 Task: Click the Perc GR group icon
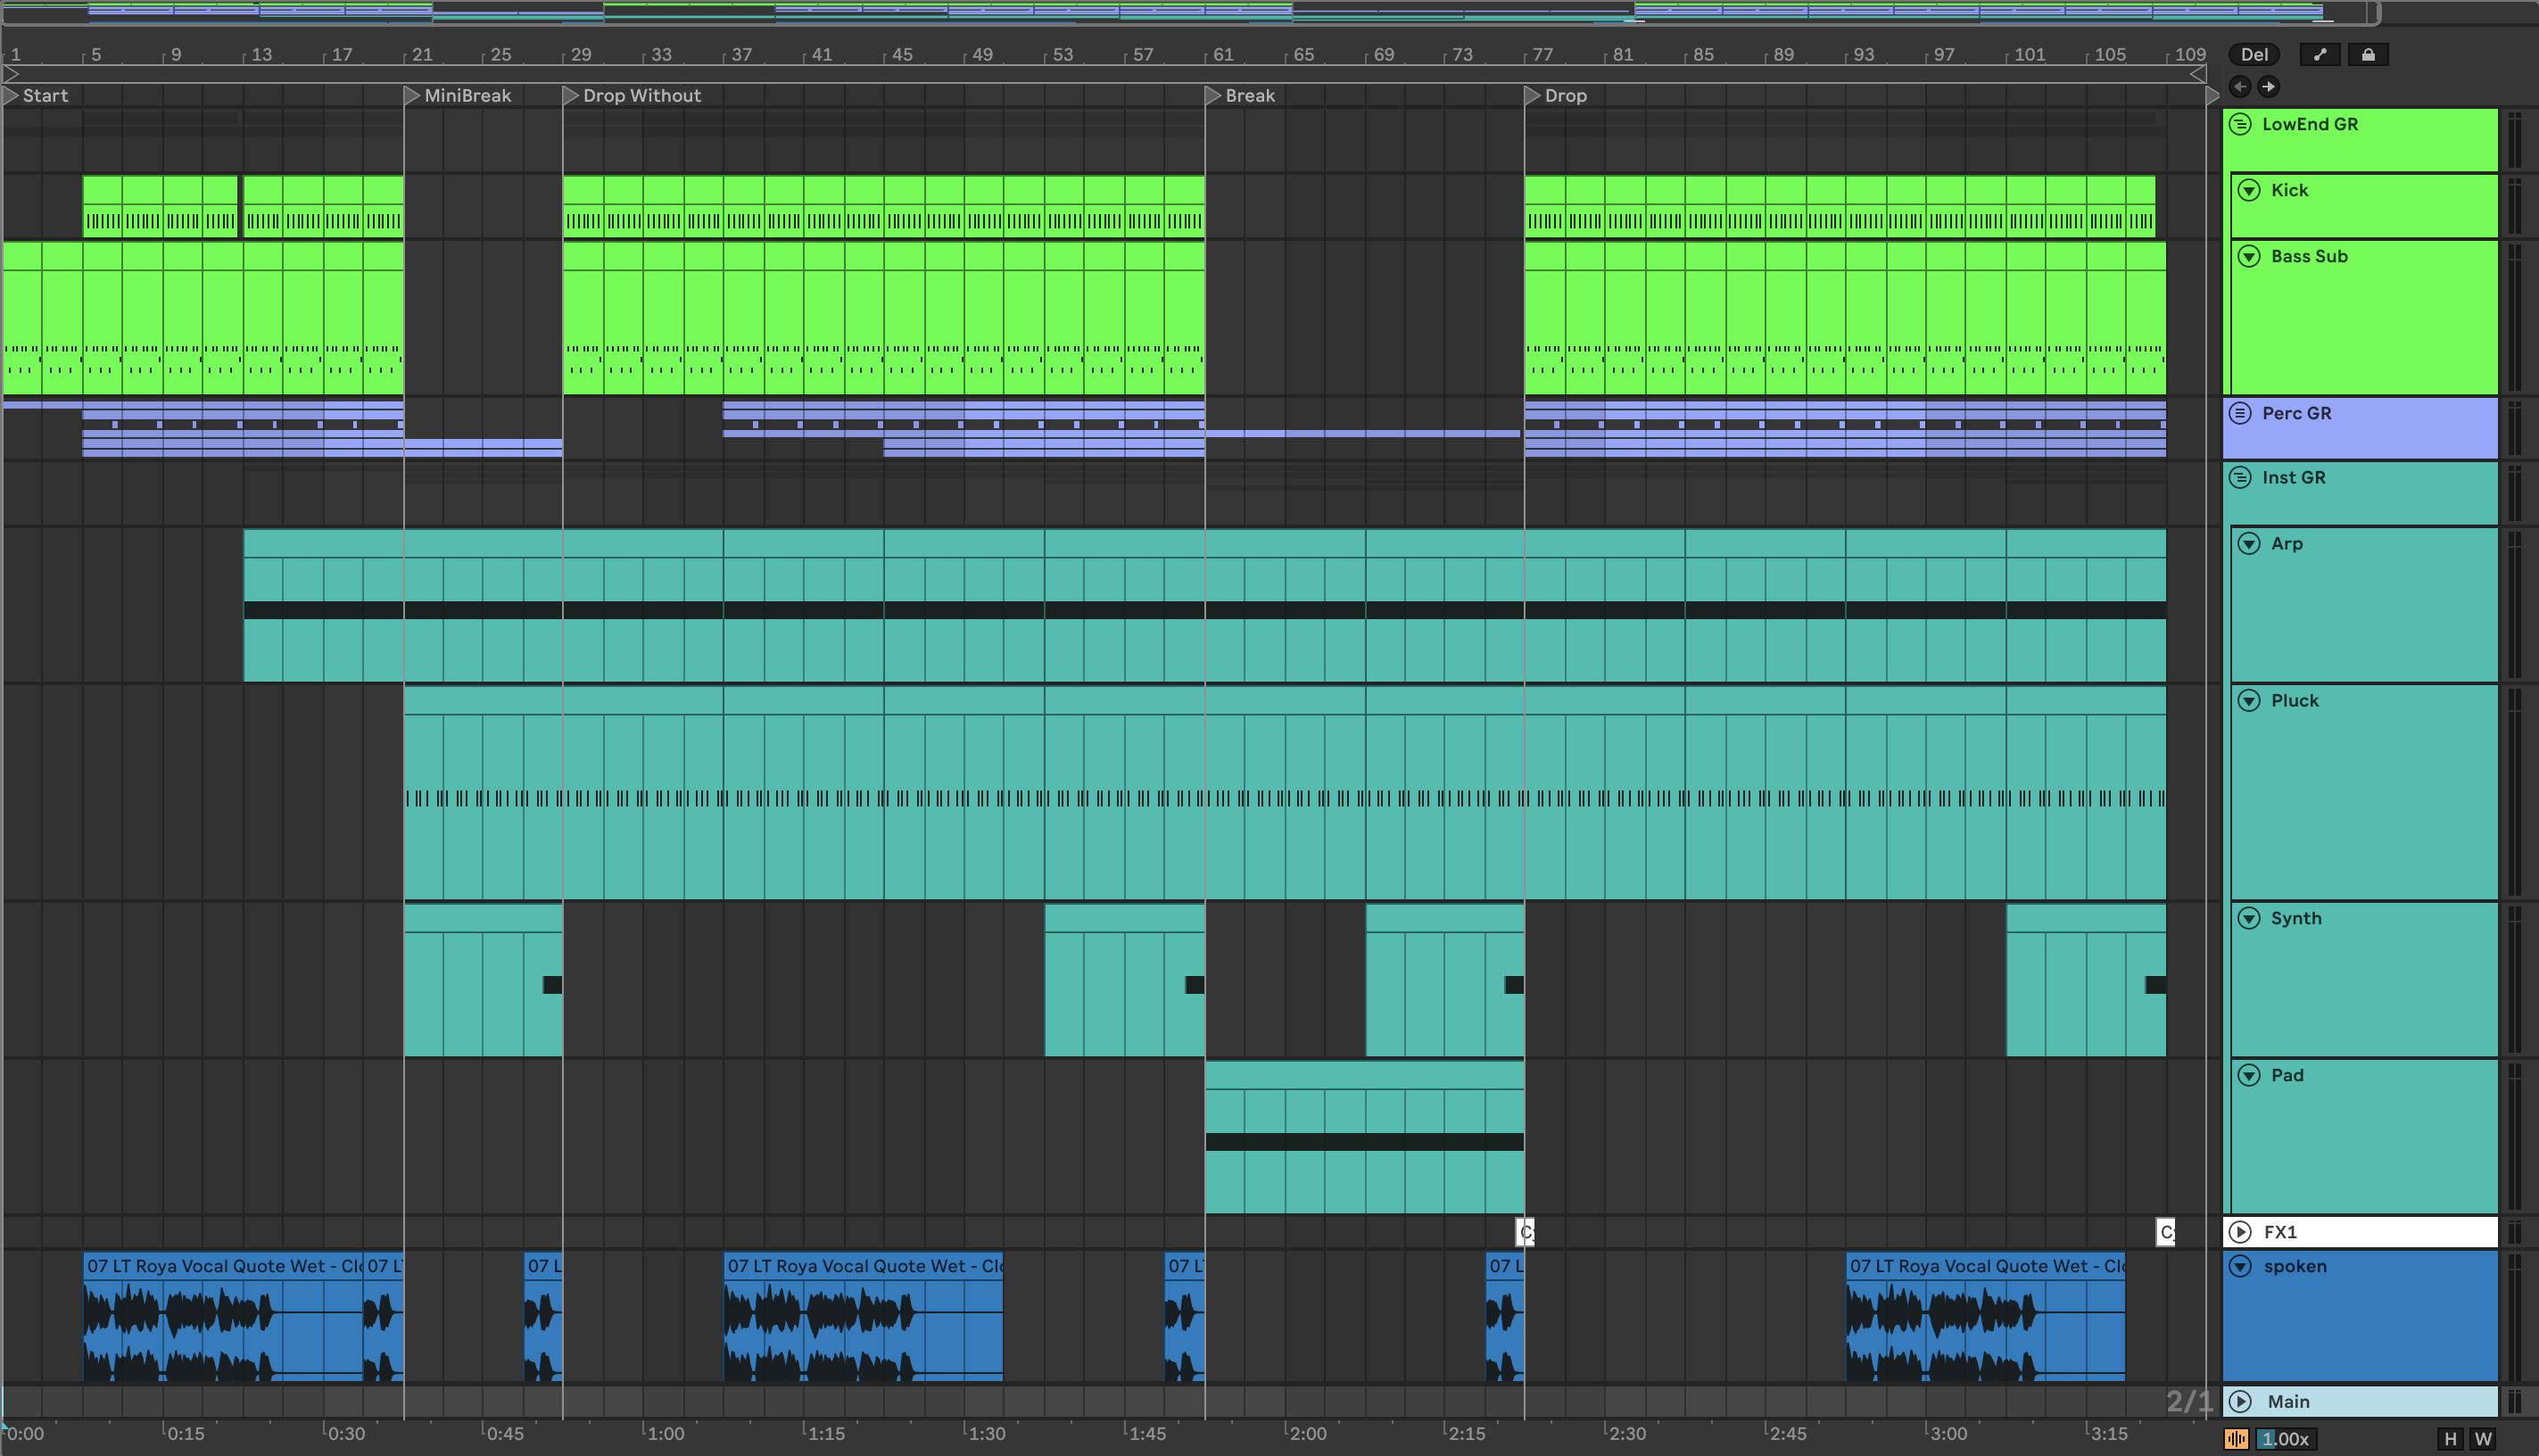click(x=2241, y=413)
